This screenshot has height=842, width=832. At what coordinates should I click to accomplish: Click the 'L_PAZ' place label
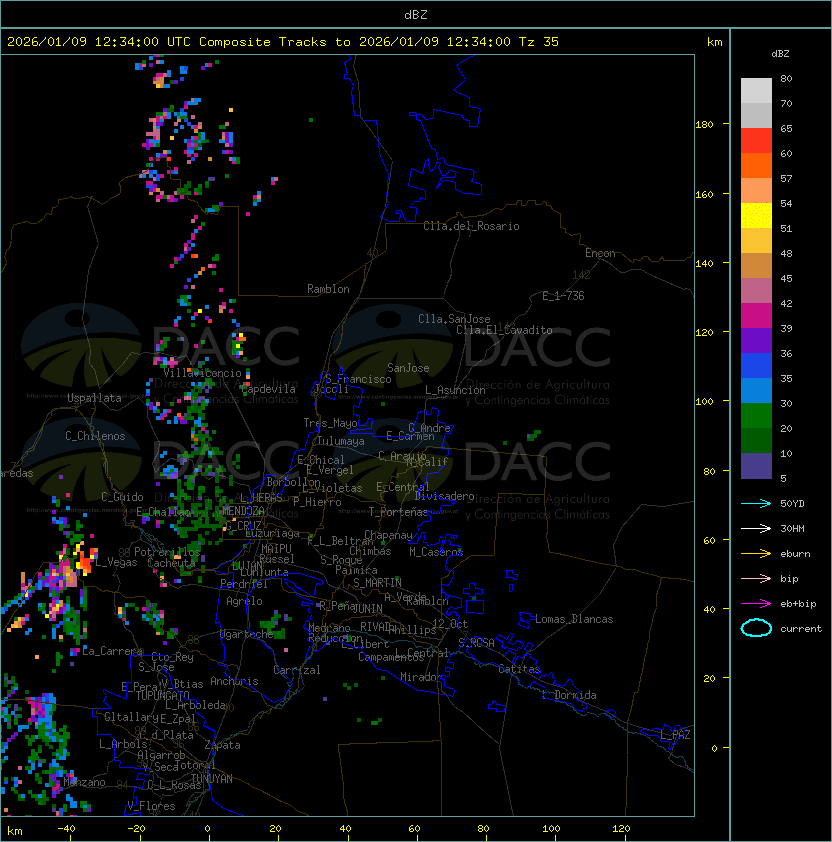pyautogui.click(x=675, y=735)
